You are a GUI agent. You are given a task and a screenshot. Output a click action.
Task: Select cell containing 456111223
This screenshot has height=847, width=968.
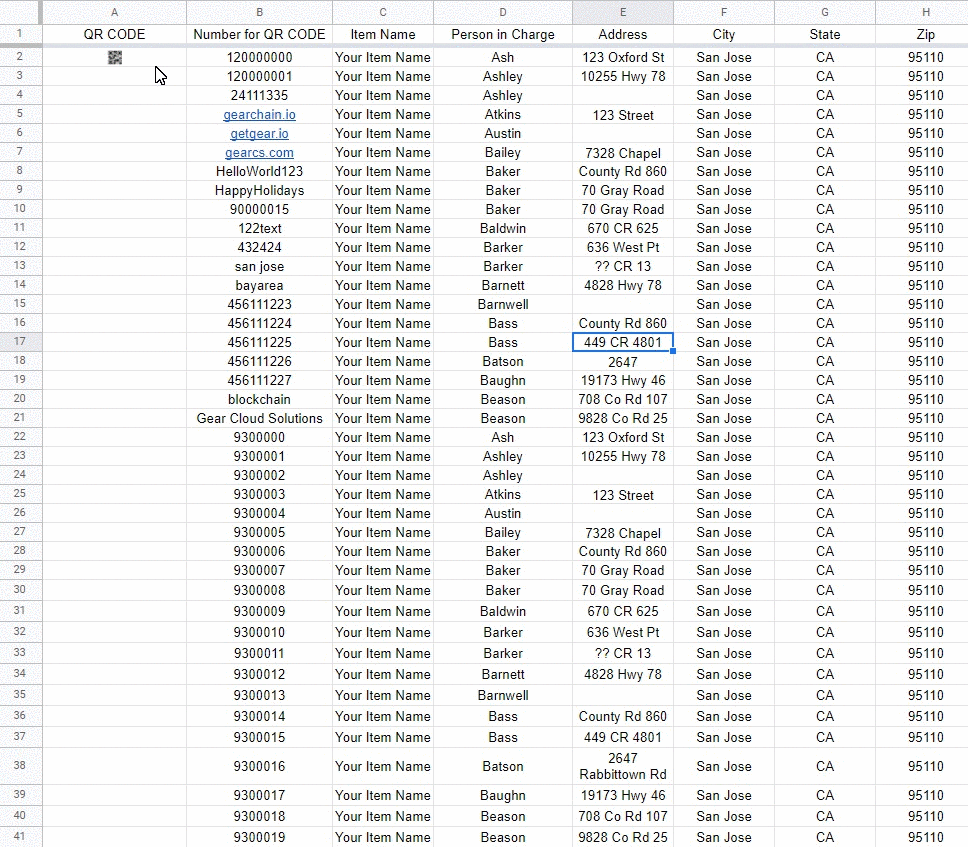(259, 305)
